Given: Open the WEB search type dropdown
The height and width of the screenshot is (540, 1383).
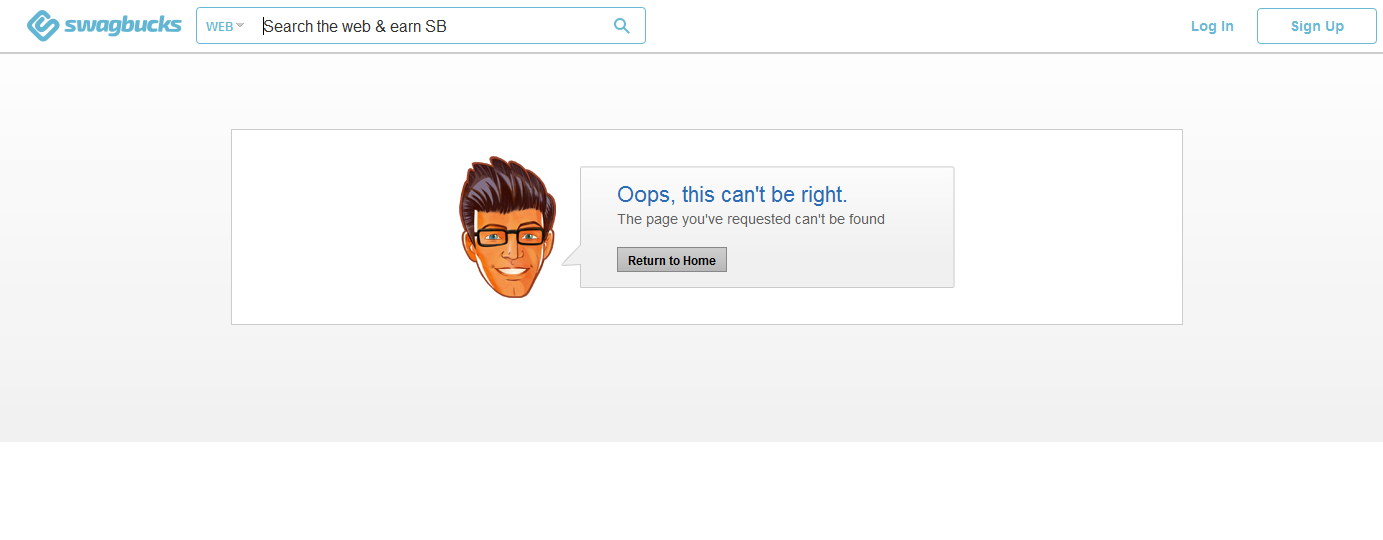Looking at the screenshot, I should pyautogui.click(x=225, y=26).
